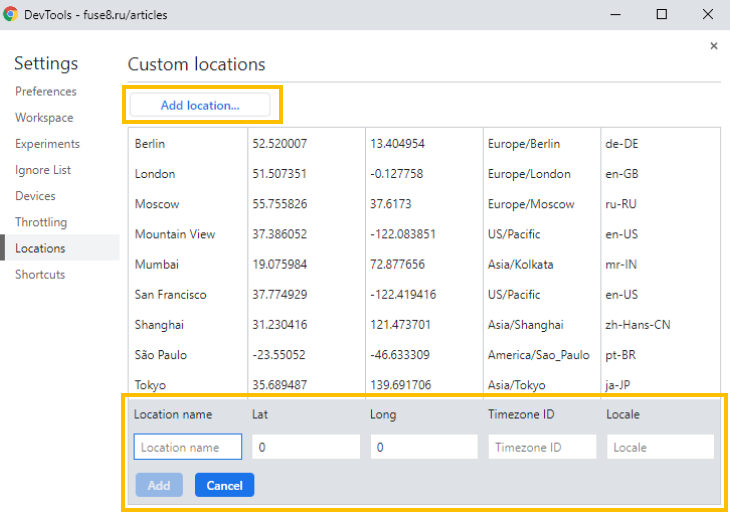Open the Throttling settings tab

(x=41, y=222)
